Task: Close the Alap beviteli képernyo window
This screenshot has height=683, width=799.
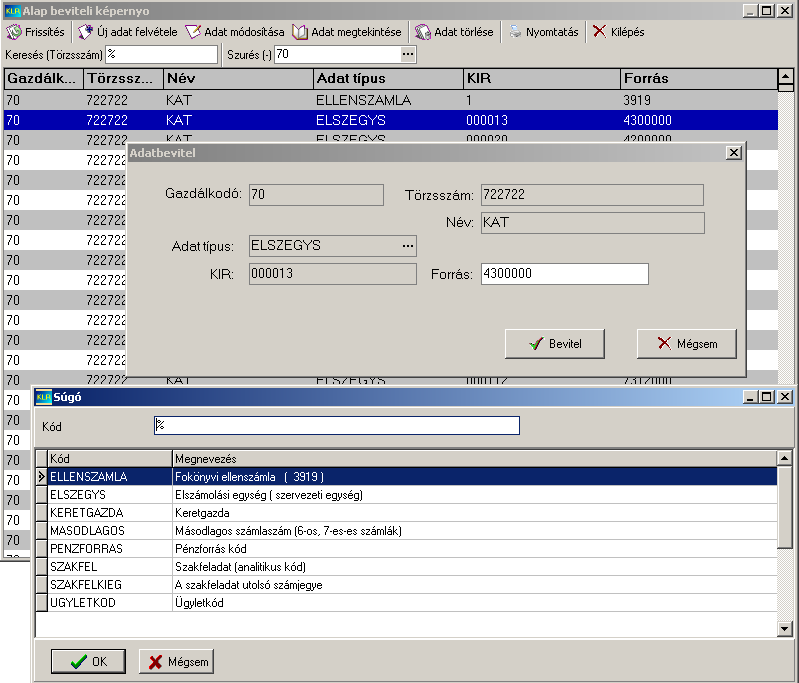Action: coord(785,11)
